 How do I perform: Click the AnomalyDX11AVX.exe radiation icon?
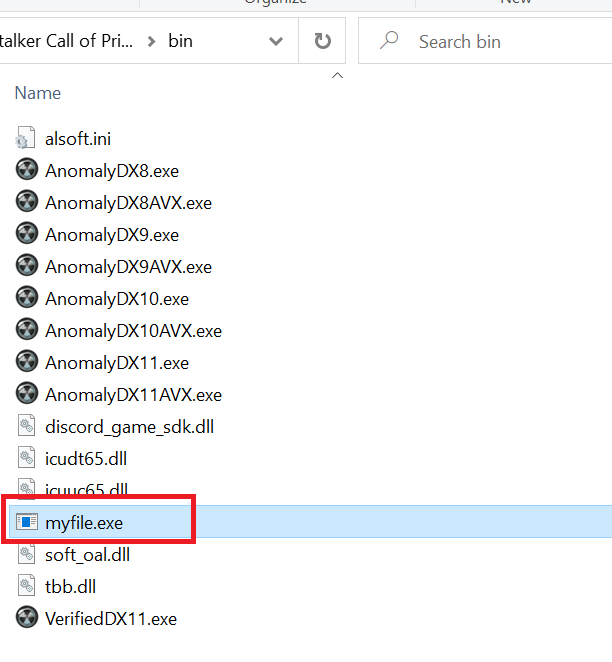point(27,394)
